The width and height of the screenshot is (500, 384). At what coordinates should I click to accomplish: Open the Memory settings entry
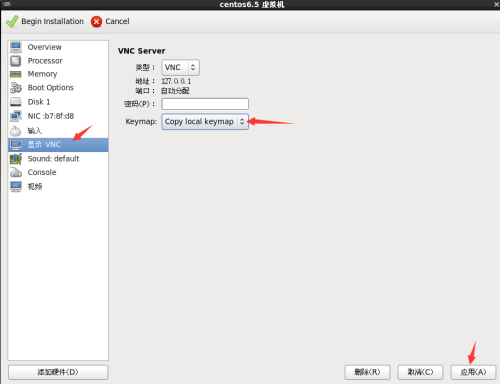[x=58, y=74]
